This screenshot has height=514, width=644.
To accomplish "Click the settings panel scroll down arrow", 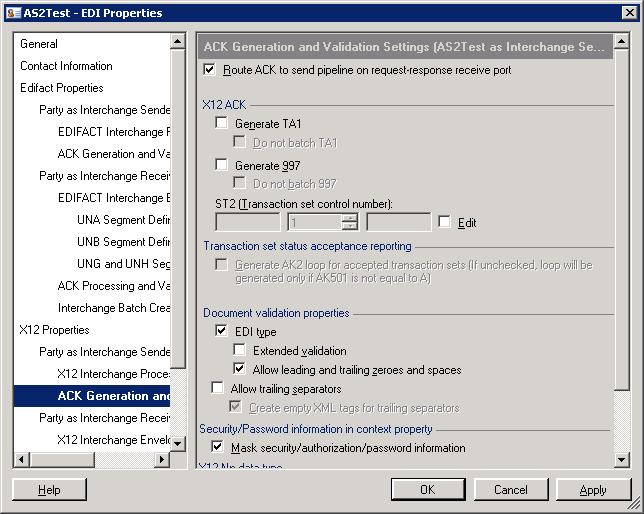I will coord(621,460).
